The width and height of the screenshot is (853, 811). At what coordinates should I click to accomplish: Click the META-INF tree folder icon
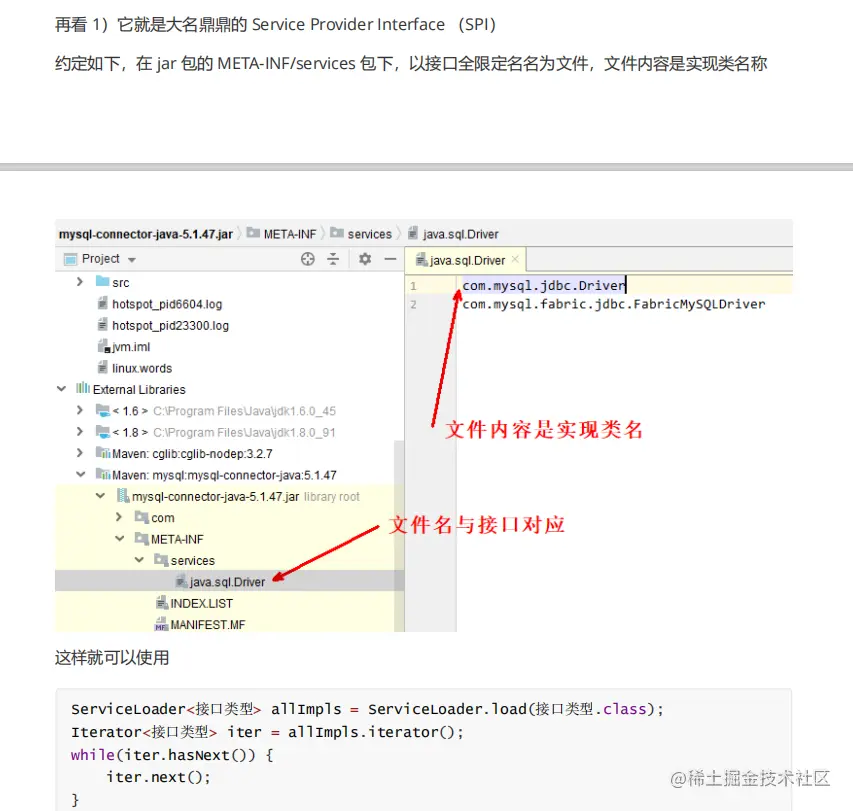pos(141,538)
